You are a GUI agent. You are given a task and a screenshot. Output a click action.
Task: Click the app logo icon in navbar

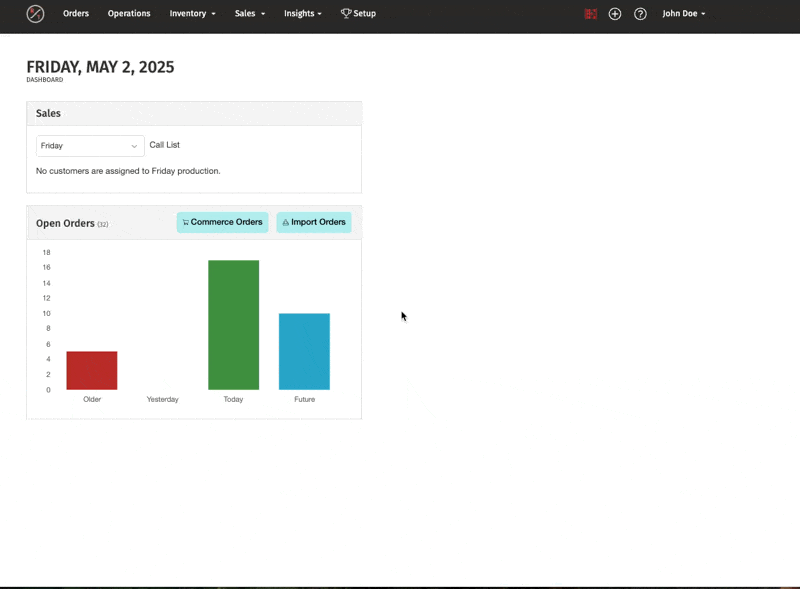click(x=35, y=14)
